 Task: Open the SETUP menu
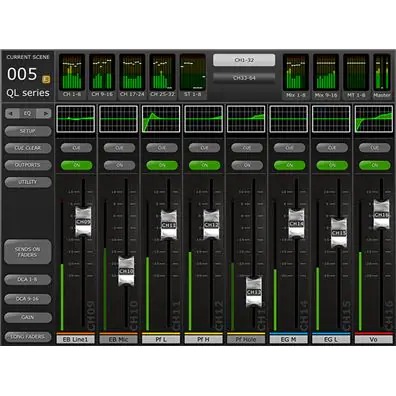point(28,131)
